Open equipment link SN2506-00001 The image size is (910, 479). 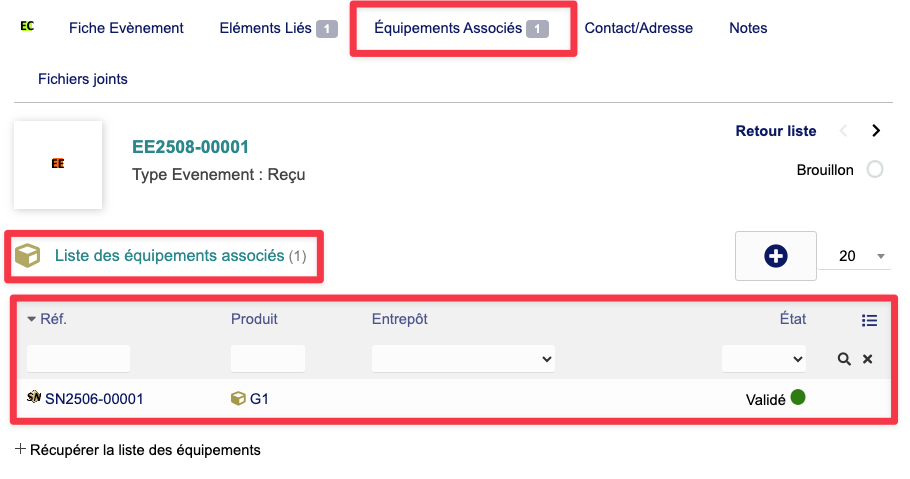[x=94, y=399]
